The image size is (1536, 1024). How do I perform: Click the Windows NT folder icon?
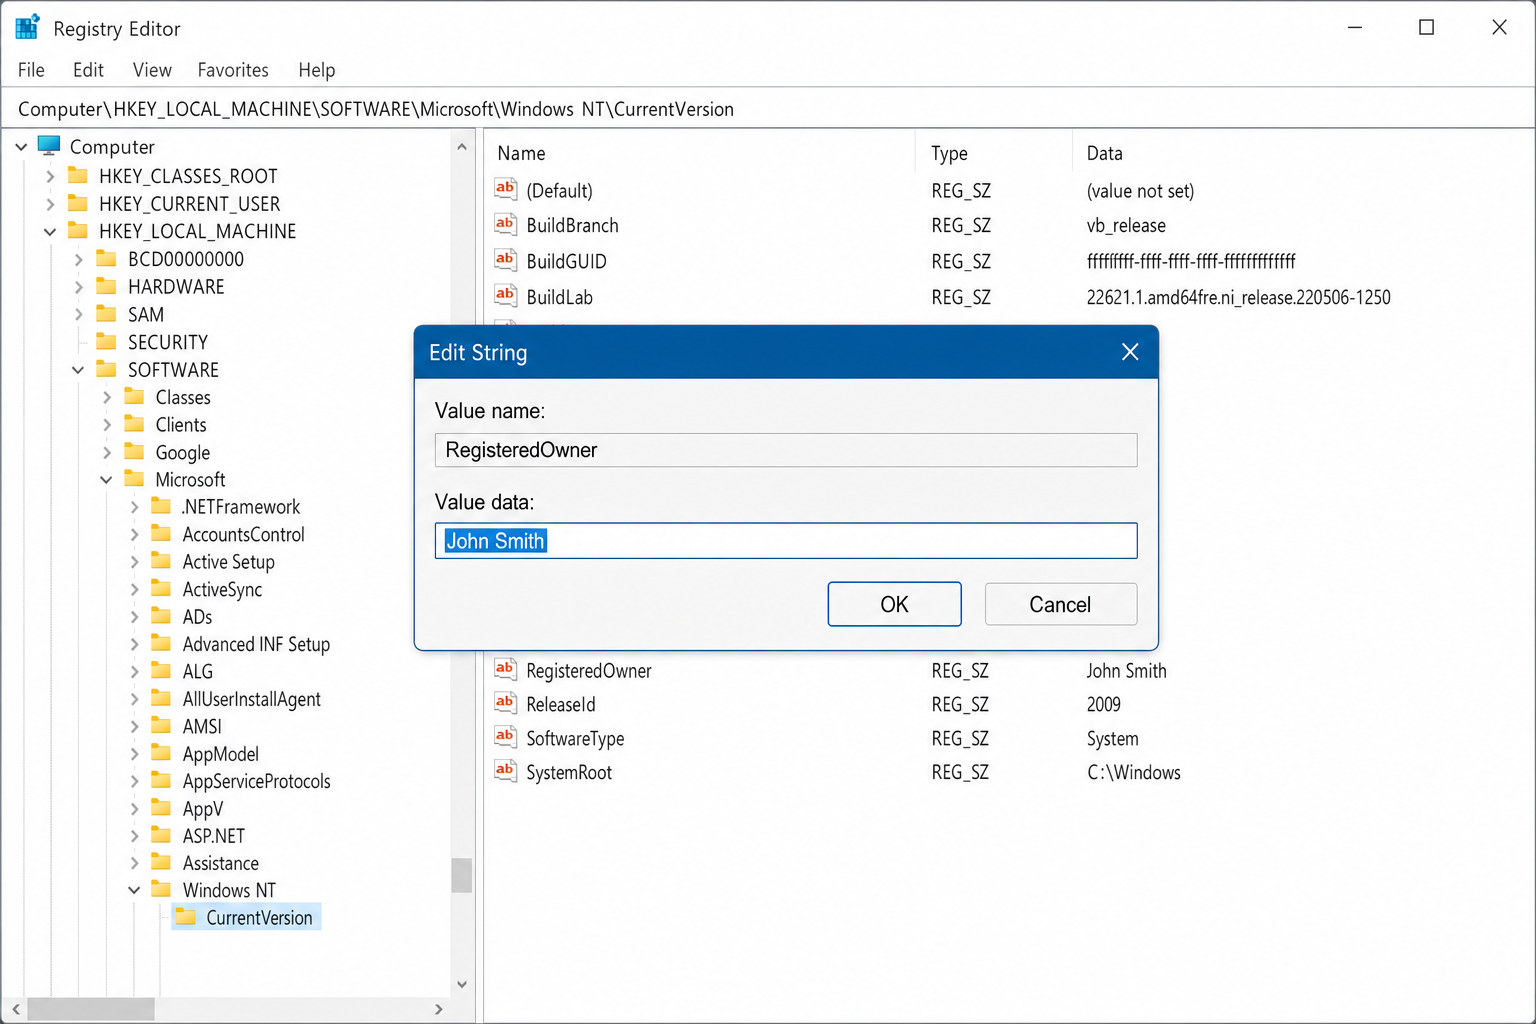click(161, 889)
